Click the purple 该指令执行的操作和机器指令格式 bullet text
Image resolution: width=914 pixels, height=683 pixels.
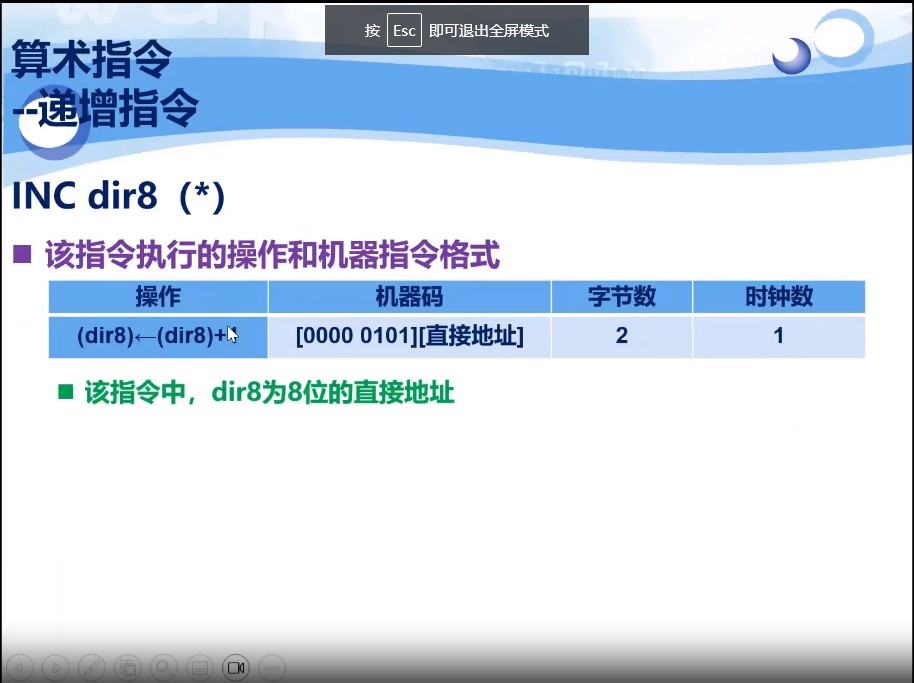272,255
